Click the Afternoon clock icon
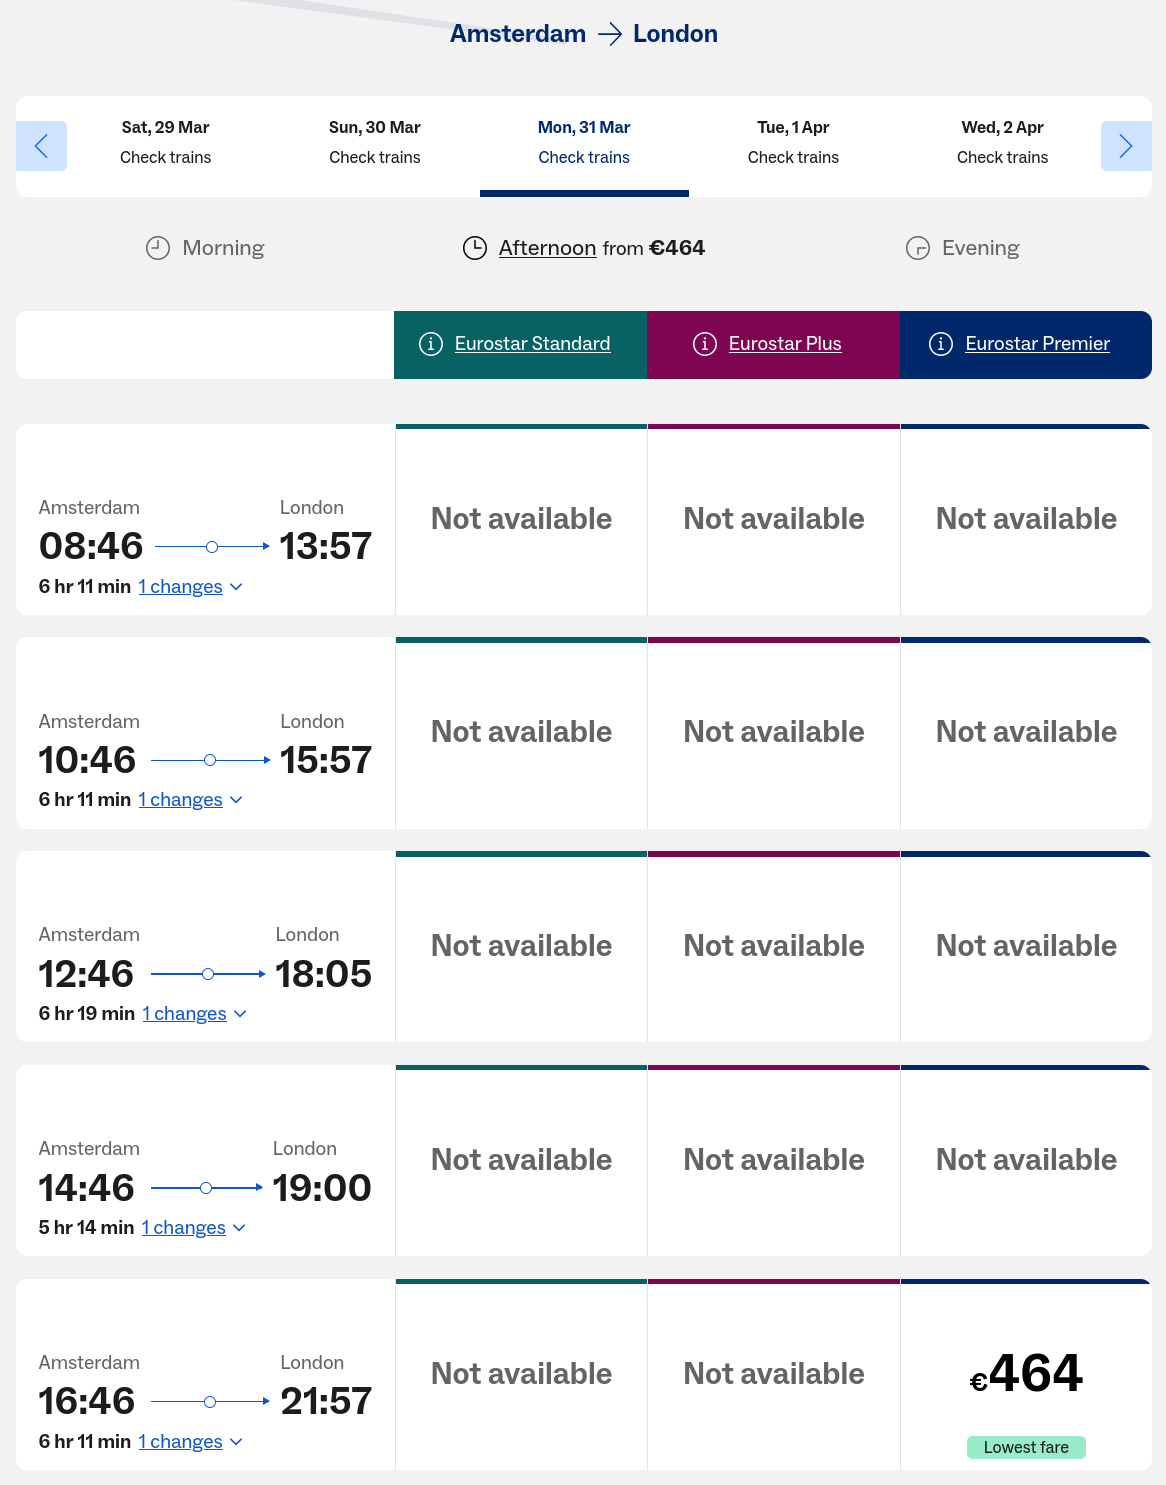The width and height of the screenshot is (1166, 1485). point(475,248)
